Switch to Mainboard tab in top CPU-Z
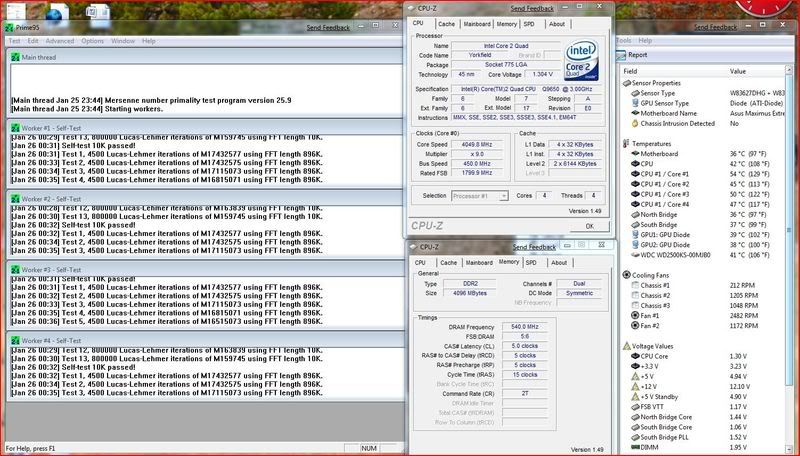 point(477,24)
